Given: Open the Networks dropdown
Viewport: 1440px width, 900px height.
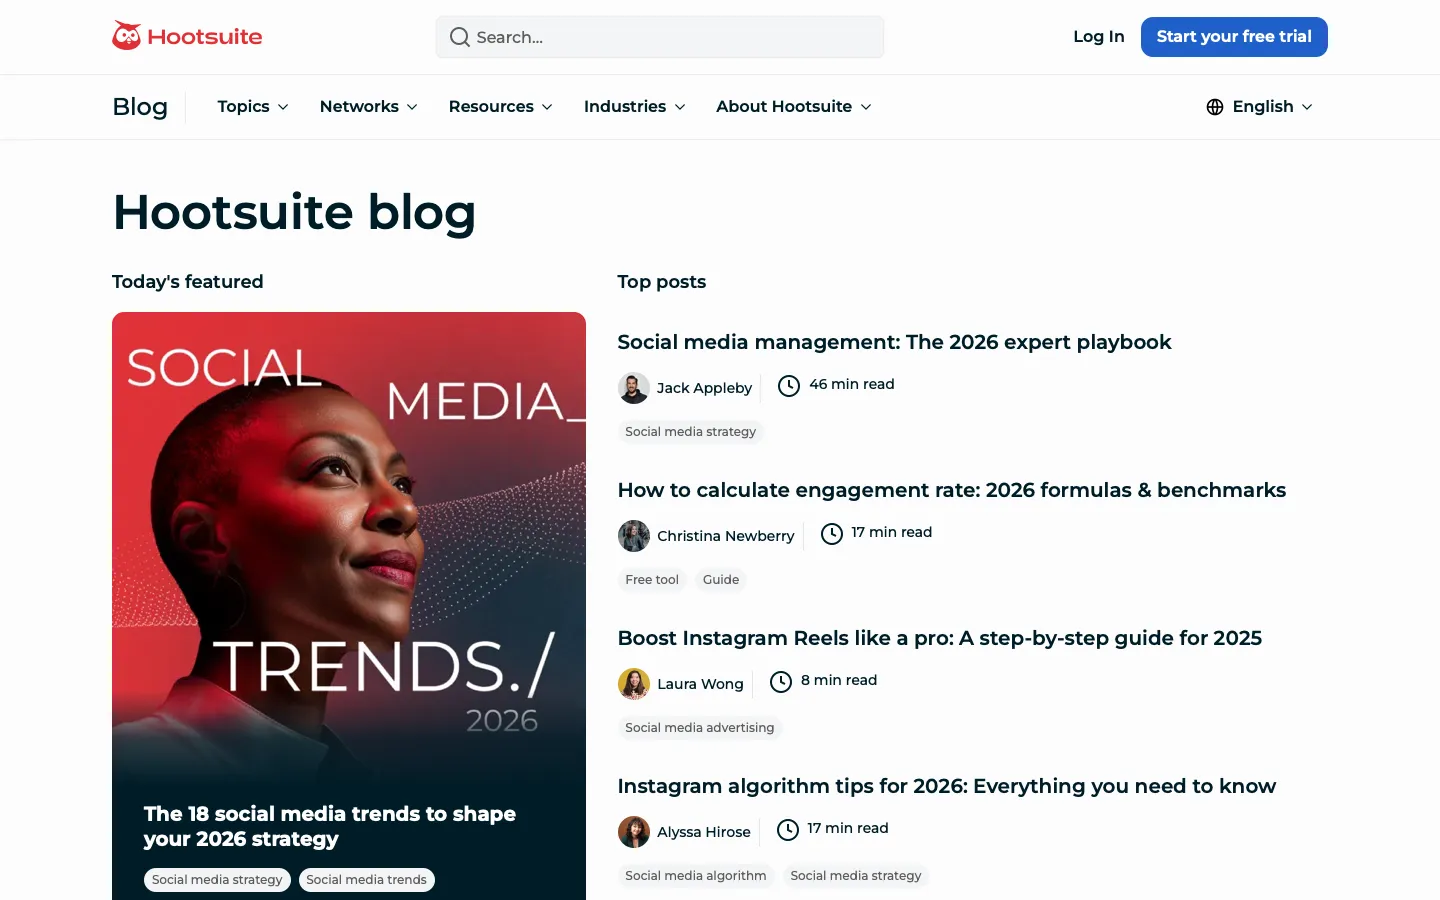Looking at the screenshot, I should coord(369,107).
